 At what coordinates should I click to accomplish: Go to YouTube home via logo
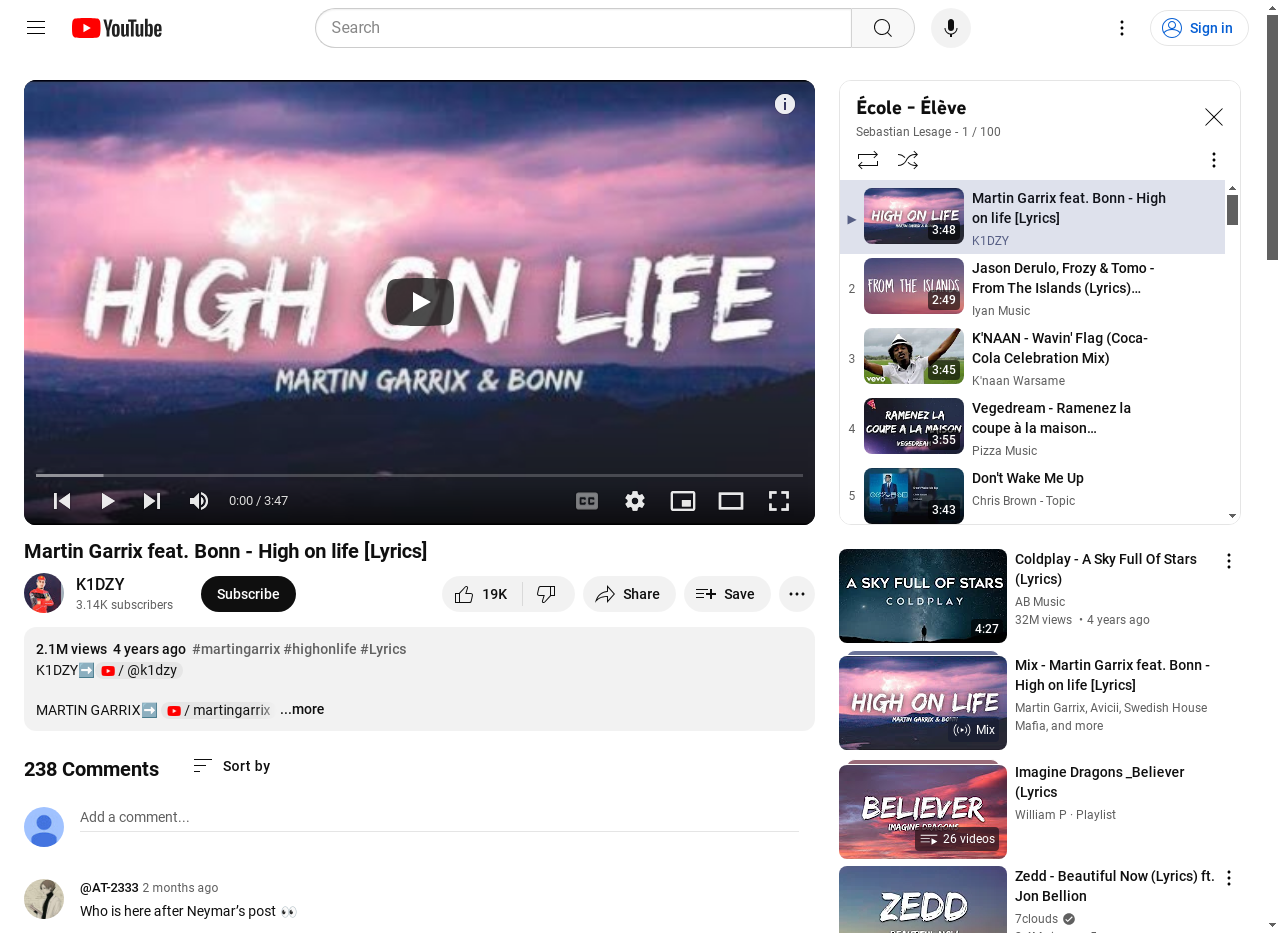(117, 28)
